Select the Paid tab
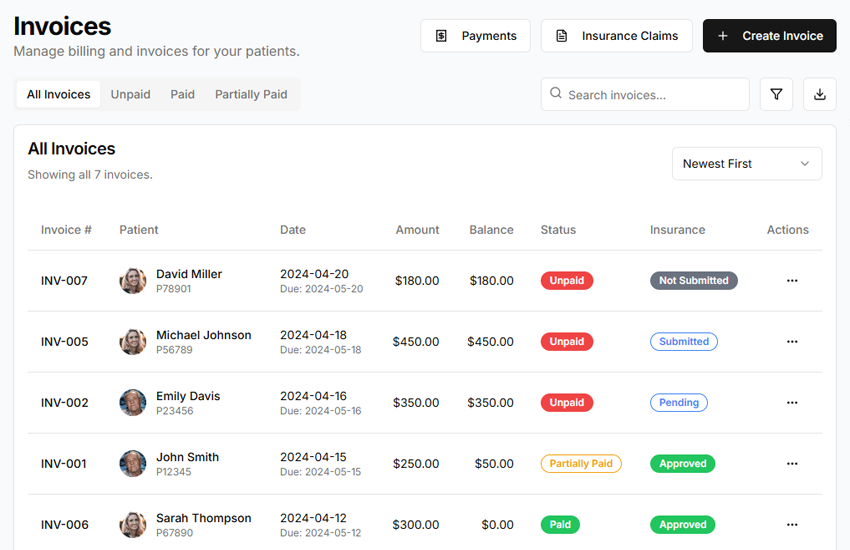Screen dimensions: 850x550 182,95
